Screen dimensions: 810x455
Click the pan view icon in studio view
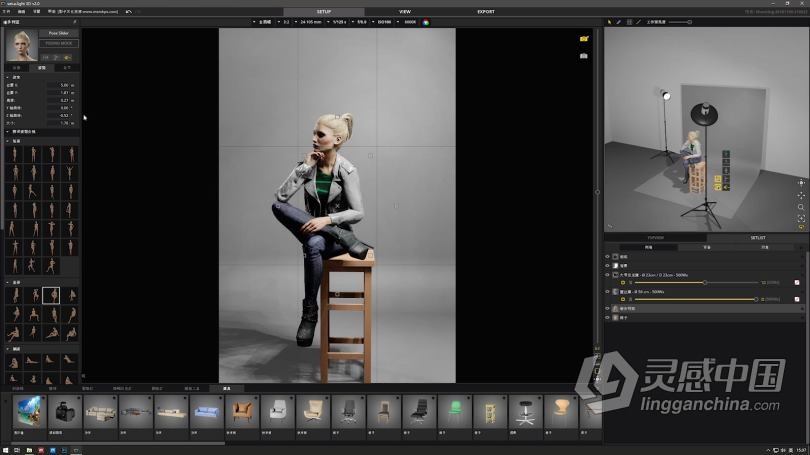[x=801, y=183]
